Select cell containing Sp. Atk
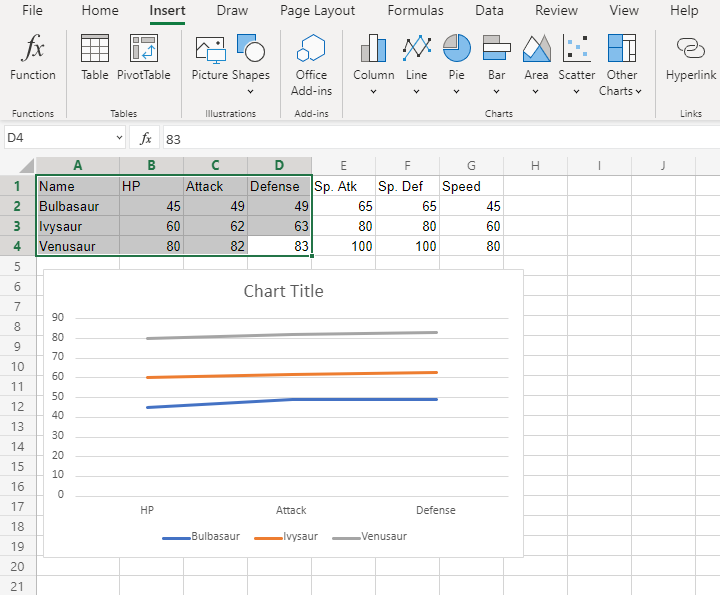The width and height of the screenshot is (720, 595). click(x=343, y=186)
